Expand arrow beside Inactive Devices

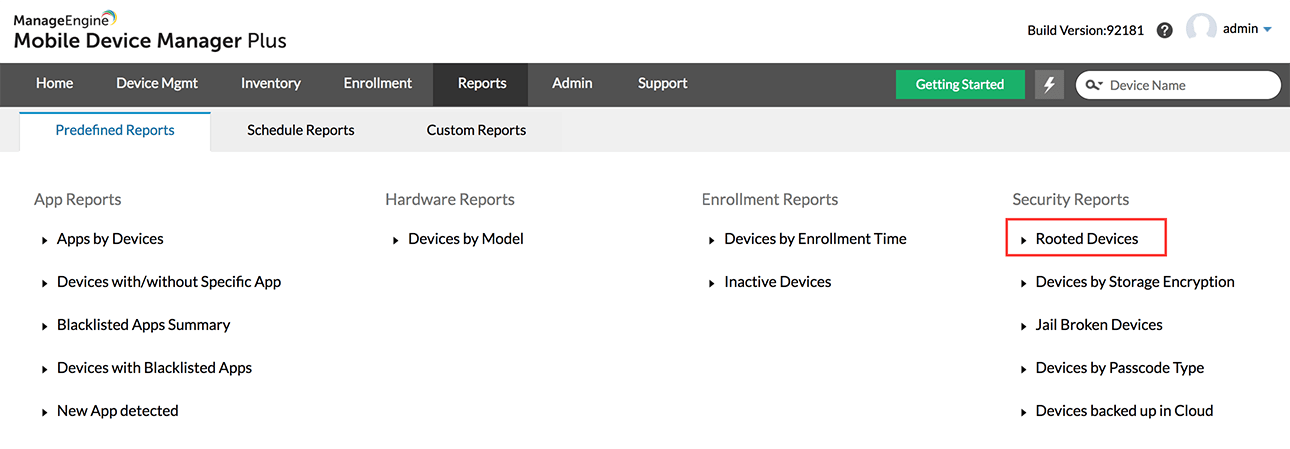(712, 284)
